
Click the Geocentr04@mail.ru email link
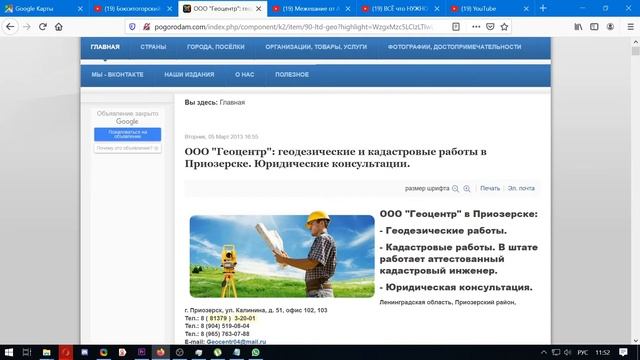[x=236, y=342]
